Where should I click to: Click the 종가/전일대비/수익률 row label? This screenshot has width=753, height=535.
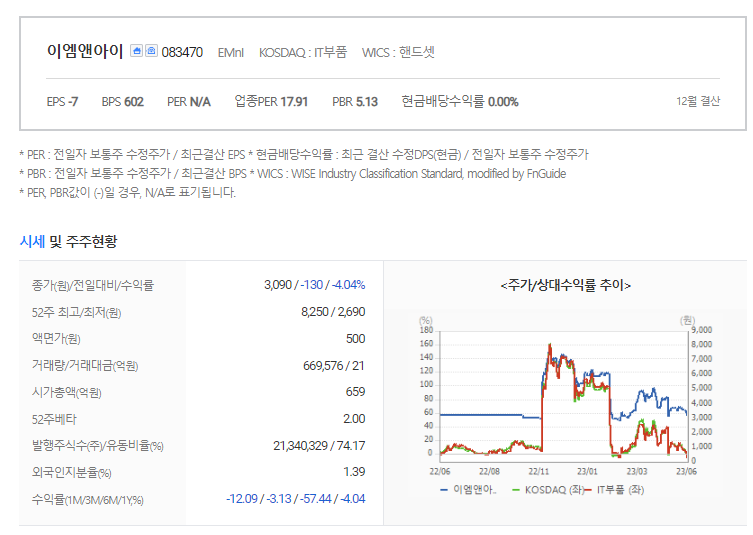tap(93, 285)
